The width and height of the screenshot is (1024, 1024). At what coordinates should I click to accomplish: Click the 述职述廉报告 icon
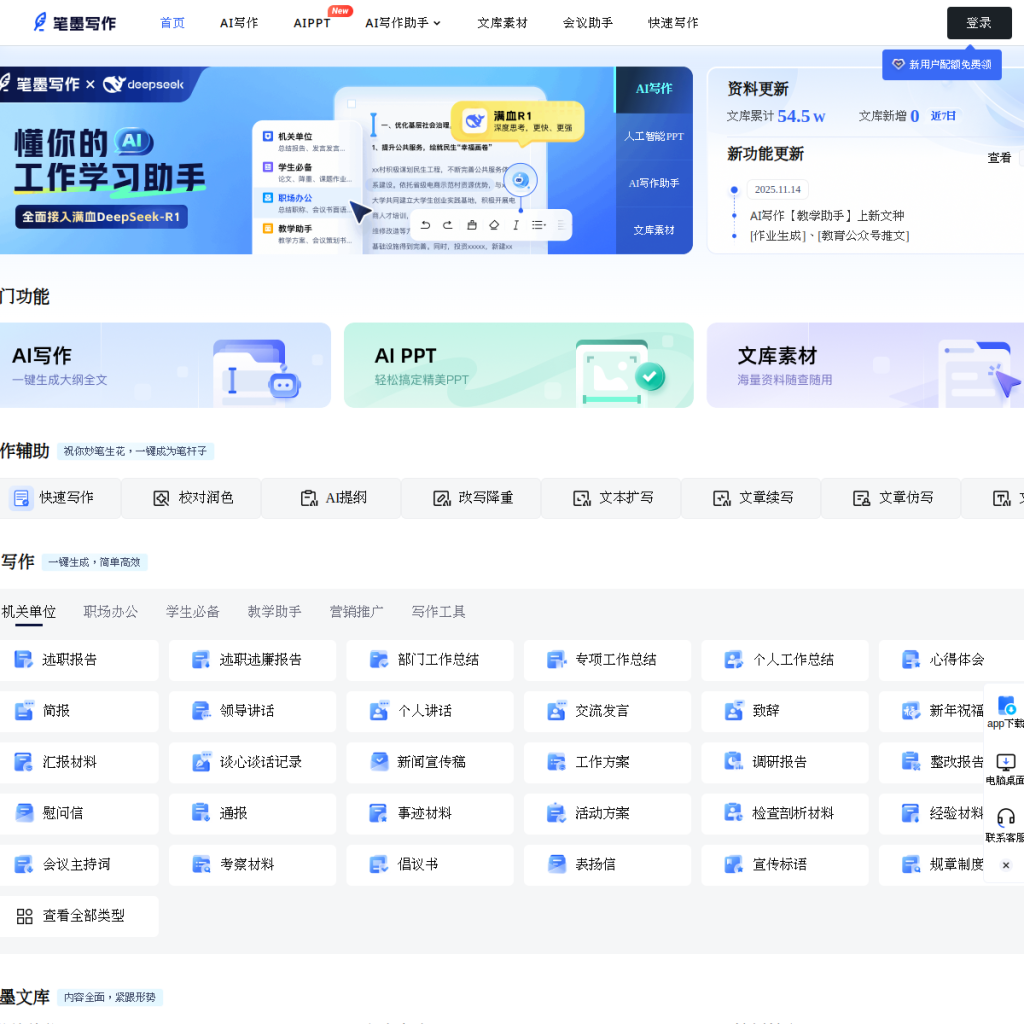pos(200,660)
